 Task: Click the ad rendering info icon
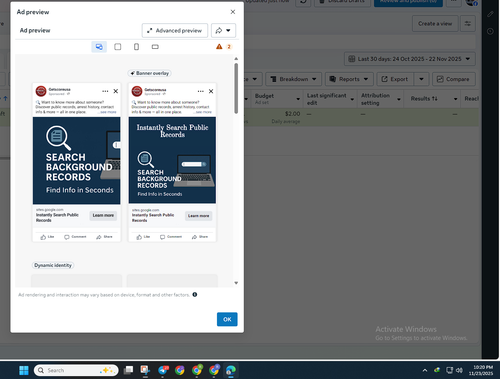(195, 295)
